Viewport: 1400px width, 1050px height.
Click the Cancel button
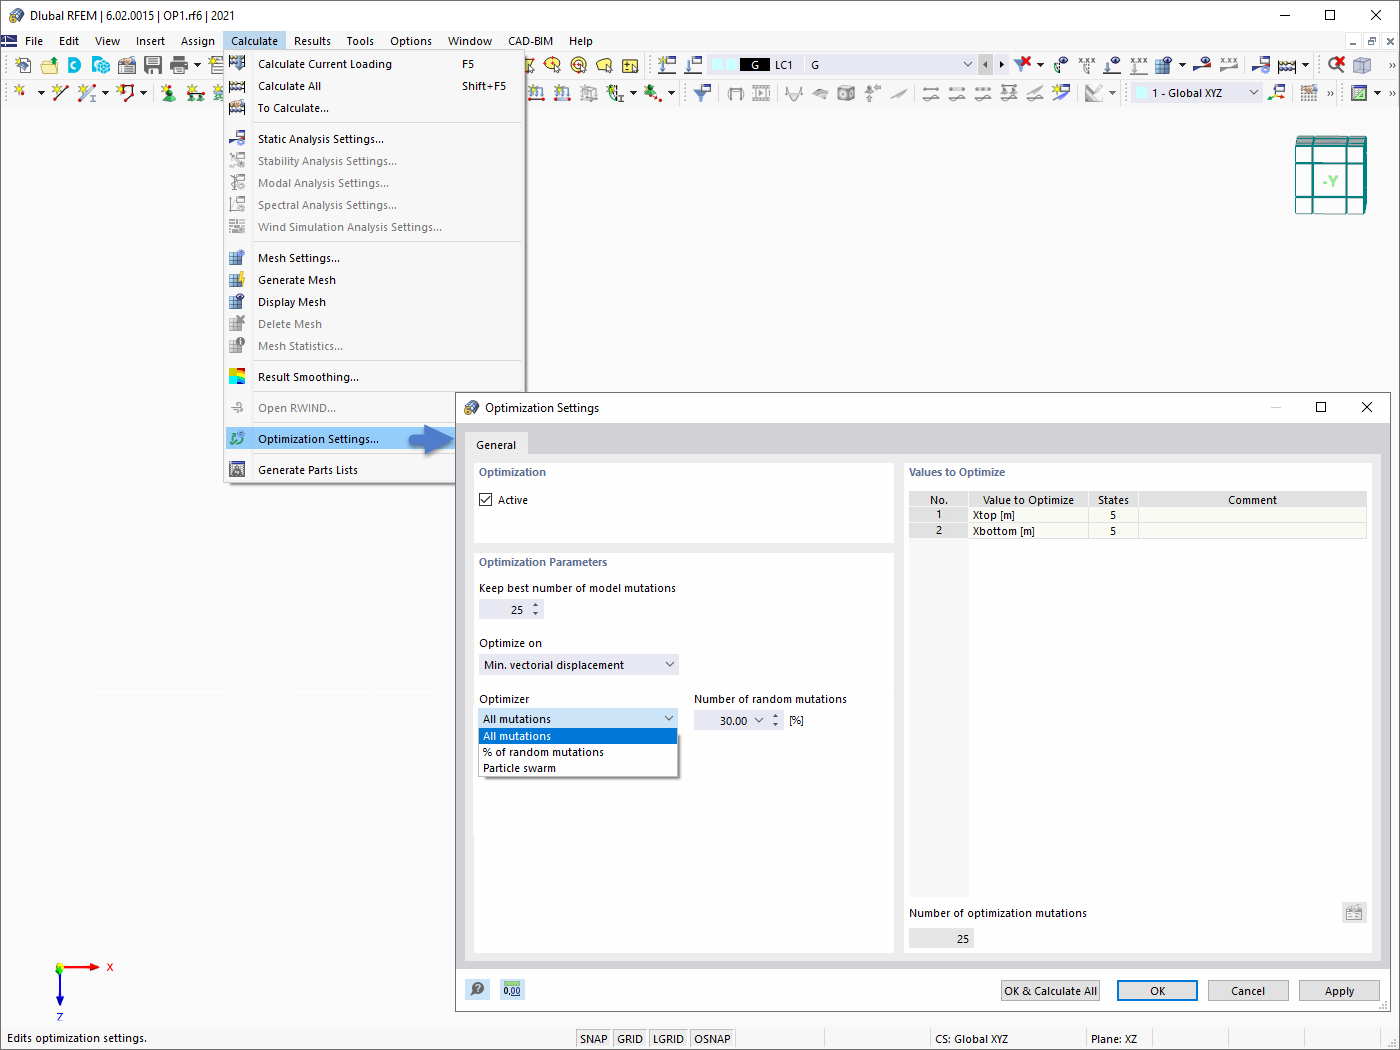(1248, 991)
